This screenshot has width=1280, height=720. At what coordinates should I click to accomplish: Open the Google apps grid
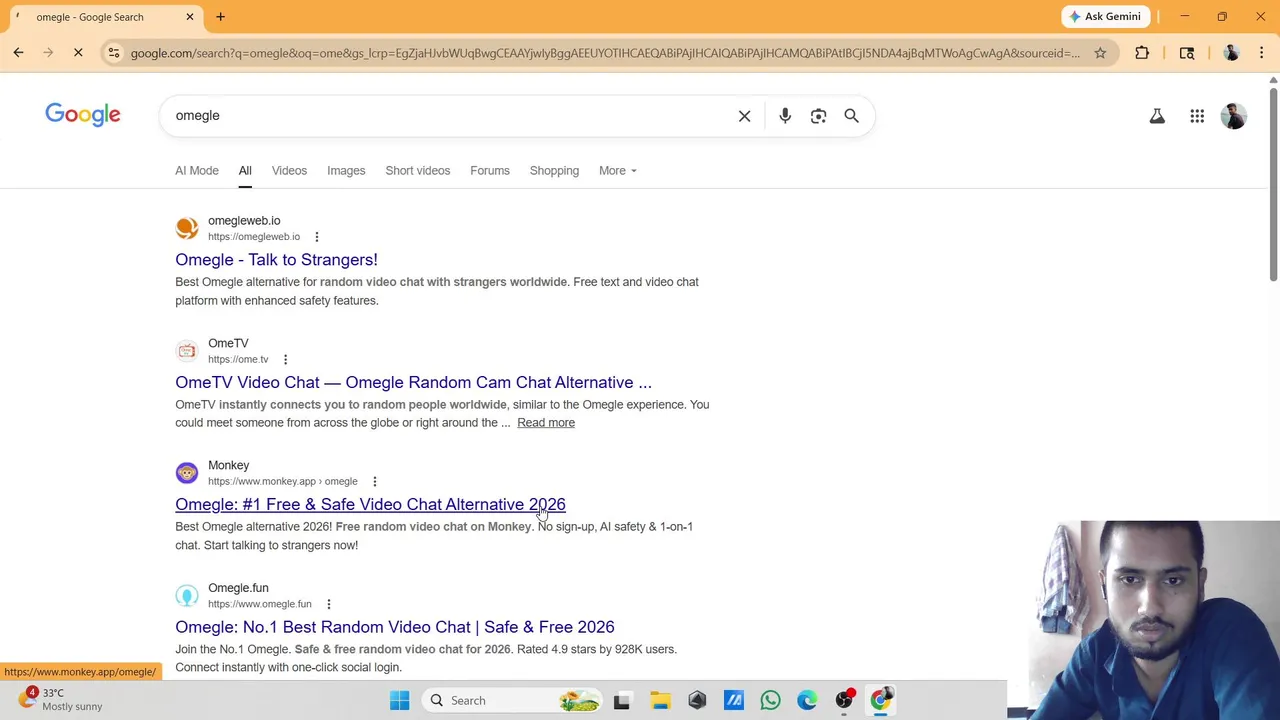[1197, 116]
